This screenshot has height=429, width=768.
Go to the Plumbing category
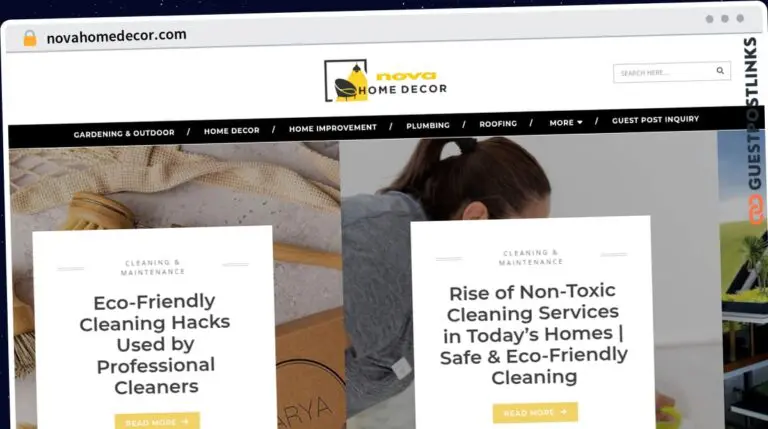point(428,125)
